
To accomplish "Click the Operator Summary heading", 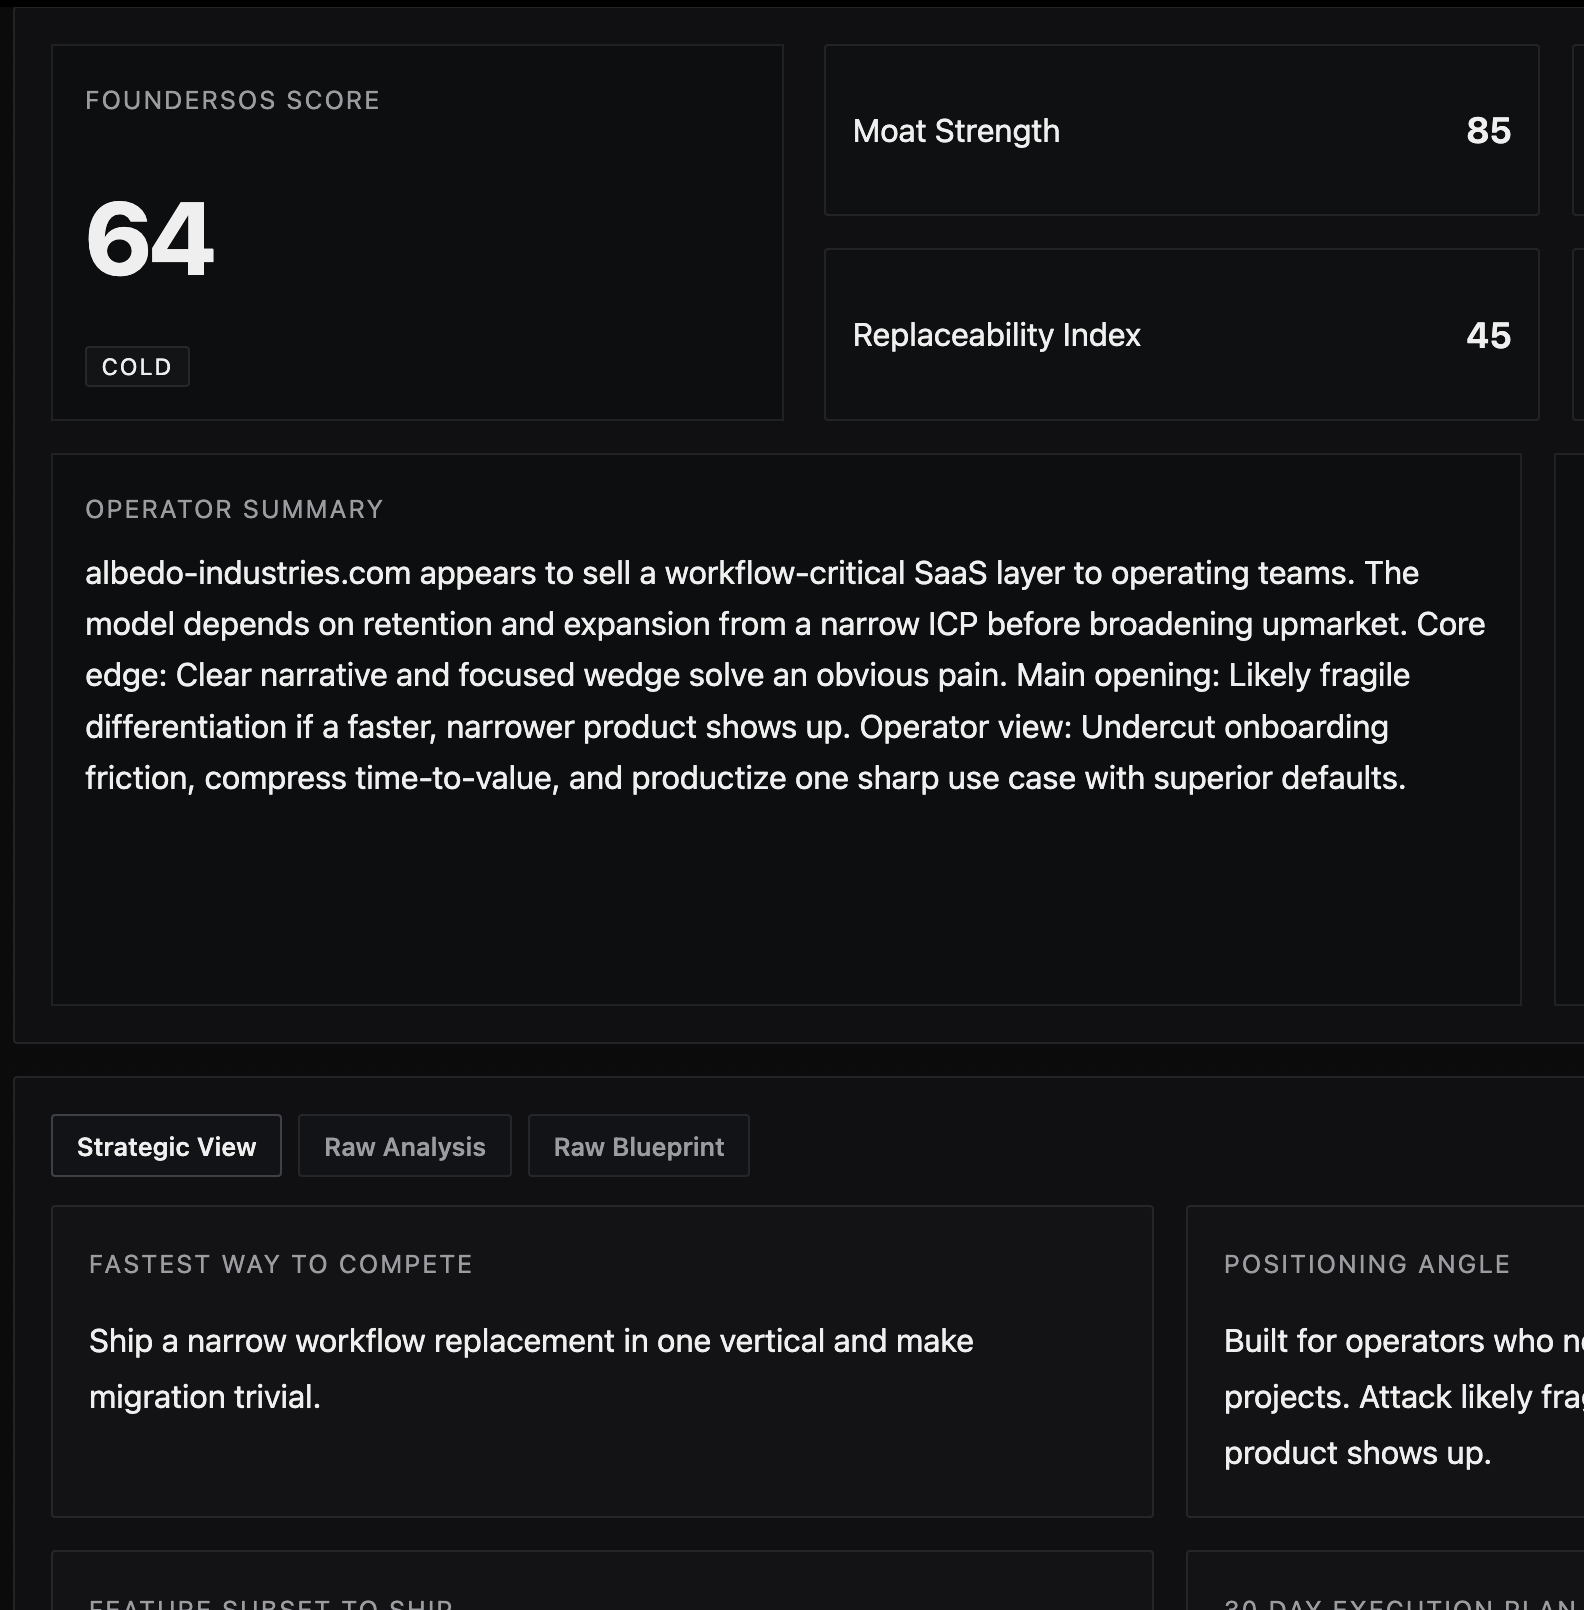I will 234,510.
